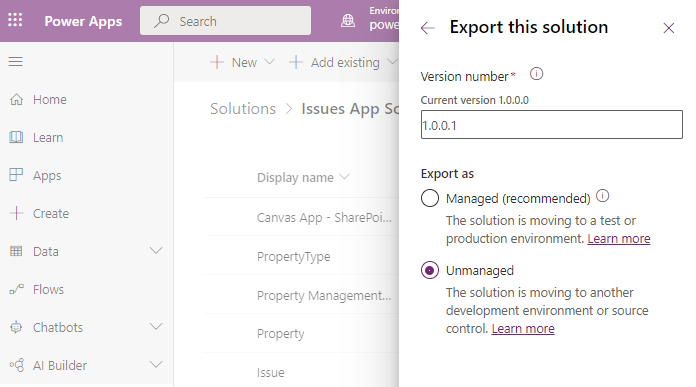Click the Current version 1.0.0.0 text
The width and height of the screenshot is (696, 387).
tap(475, 100)
